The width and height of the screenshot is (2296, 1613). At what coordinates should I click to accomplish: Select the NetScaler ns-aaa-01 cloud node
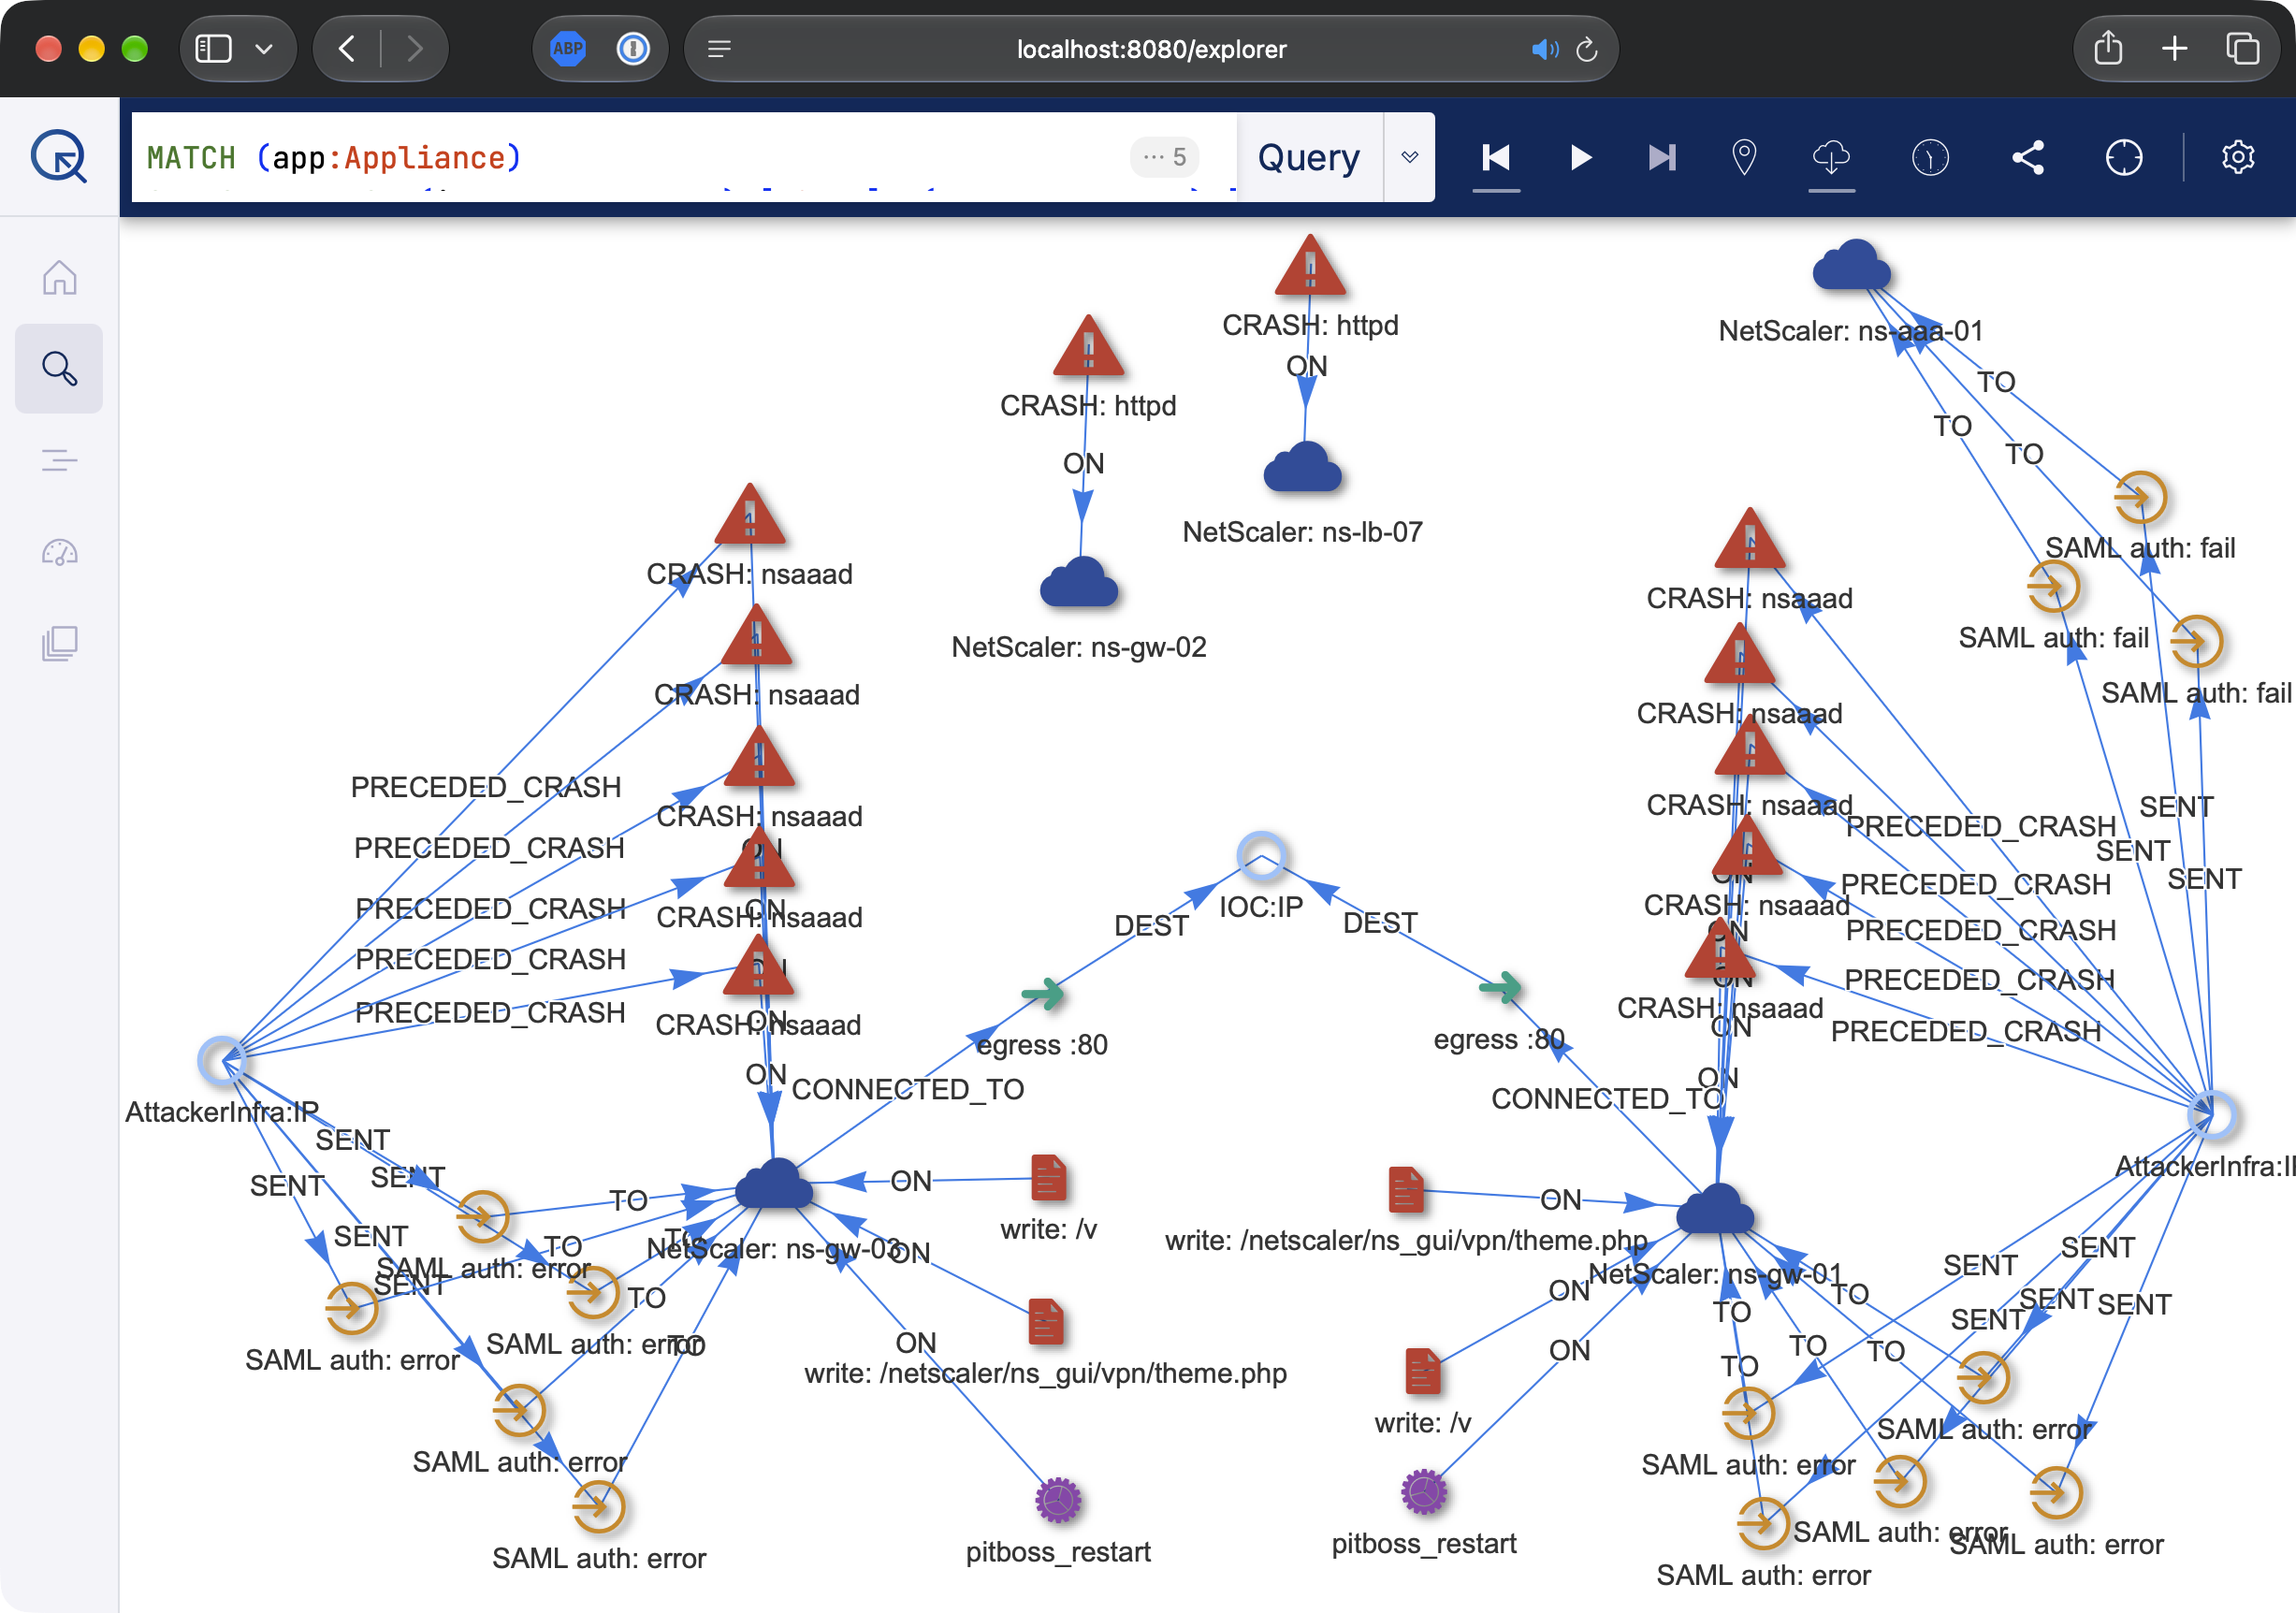click(x=1851, y=266)
